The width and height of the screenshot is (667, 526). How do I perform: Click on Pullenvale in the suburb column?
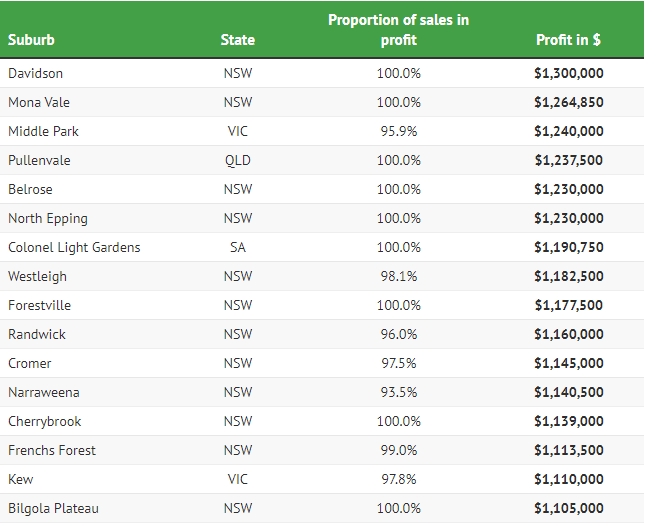coord(39,160)
